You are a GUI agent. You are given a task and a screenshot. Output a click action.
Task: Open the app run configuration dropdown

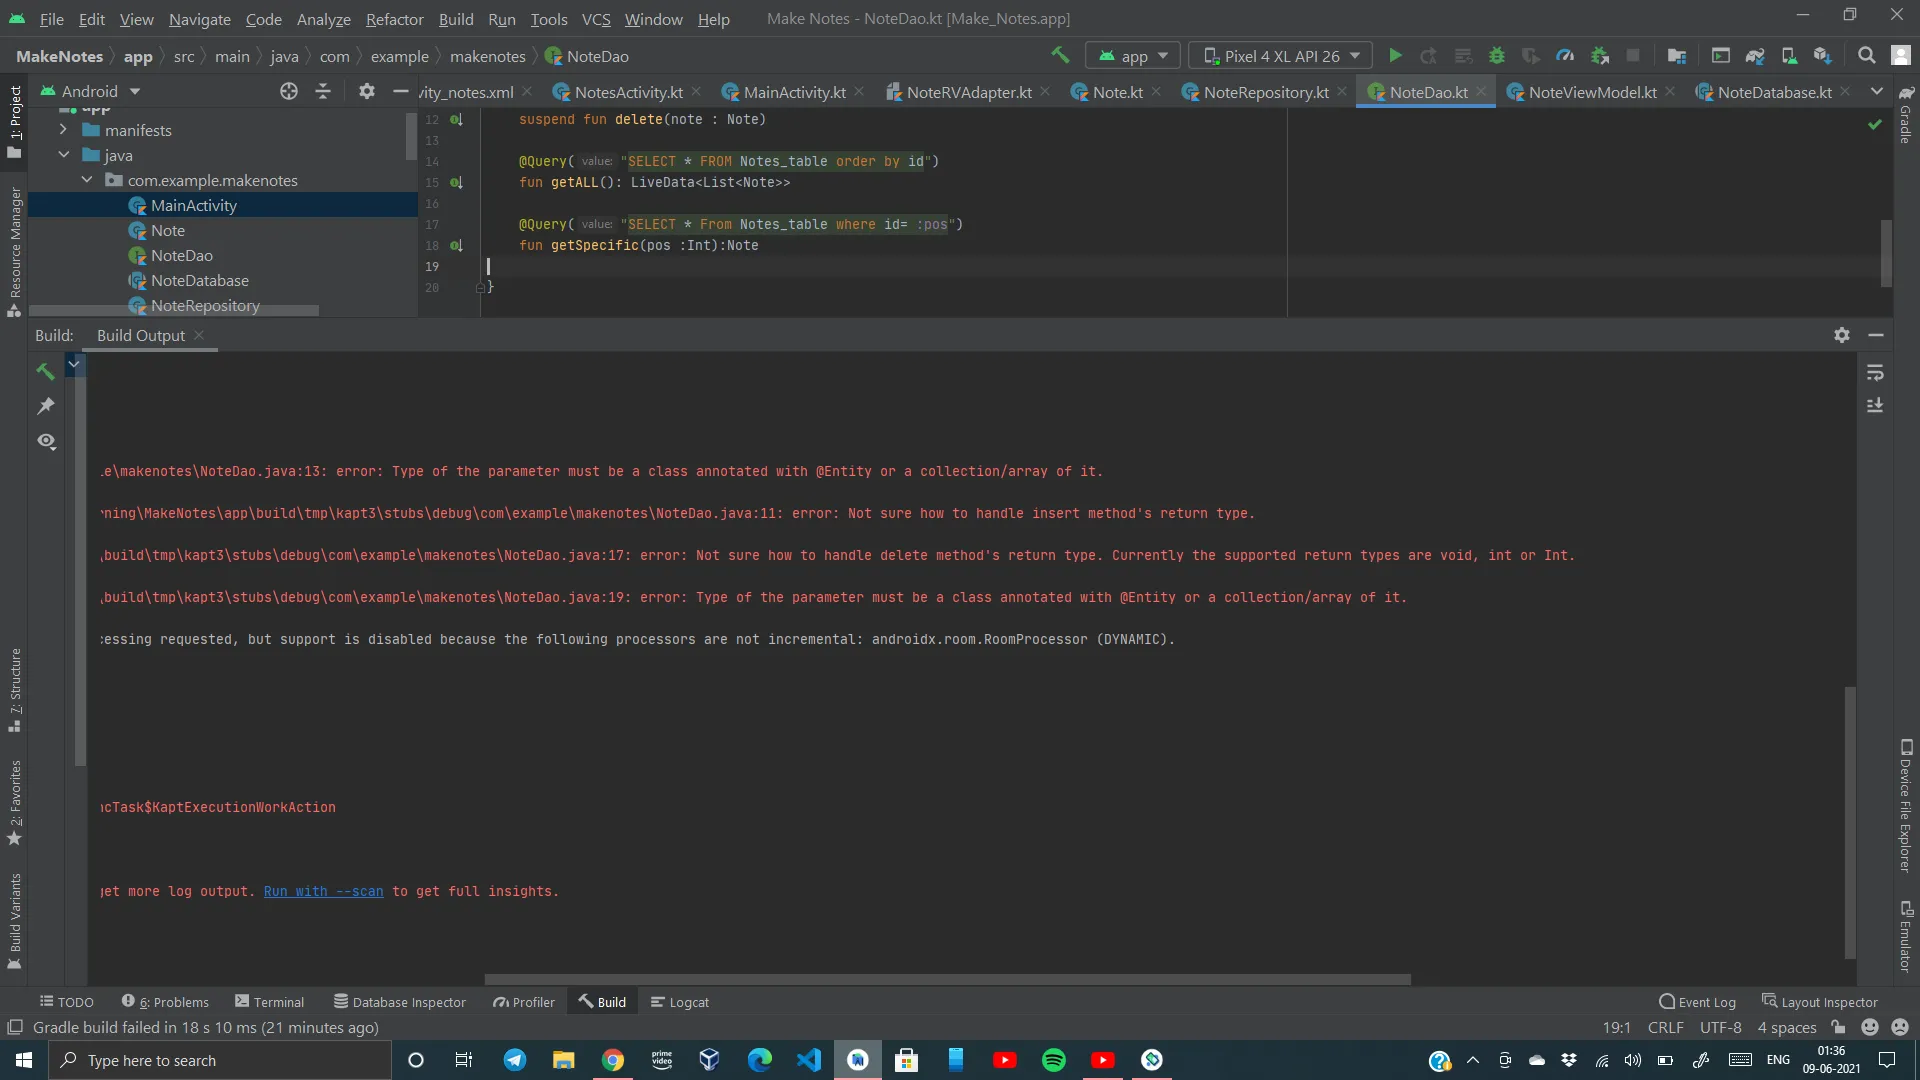[x=1133, y=56]
